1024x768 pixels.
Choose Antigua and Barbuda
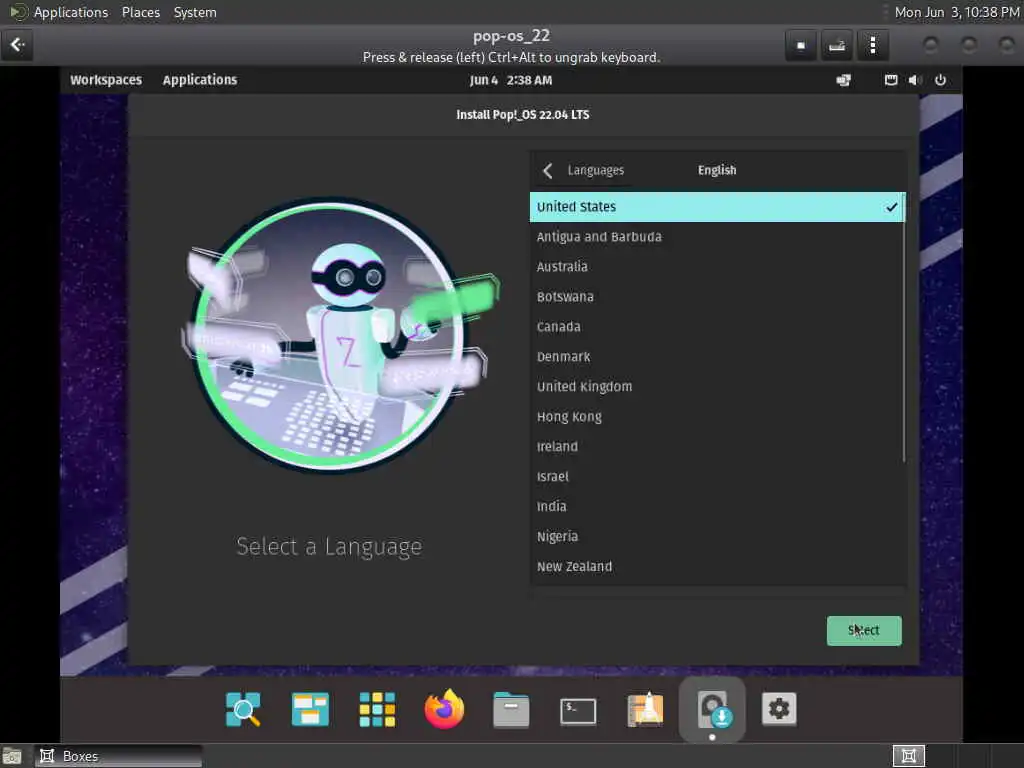717,236
